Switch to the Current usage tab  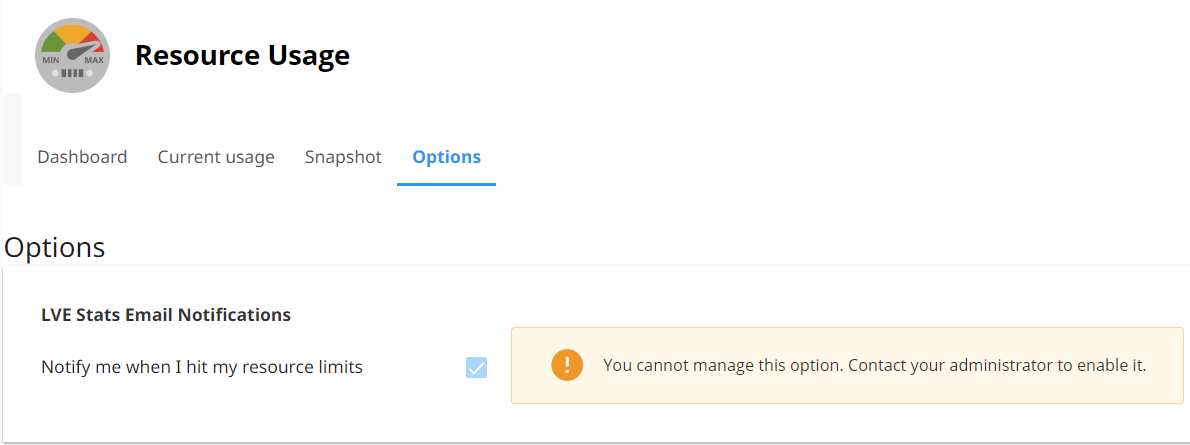point(216,157)
